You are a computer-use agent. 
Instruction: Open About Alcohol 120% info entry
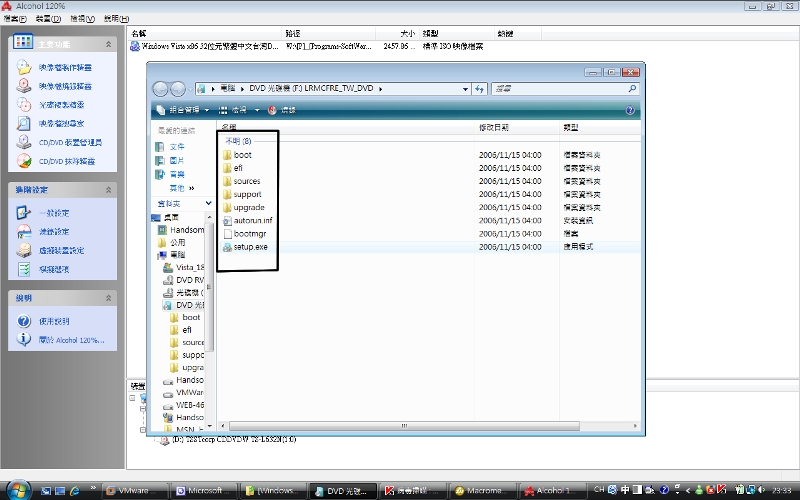coord(71,340)
